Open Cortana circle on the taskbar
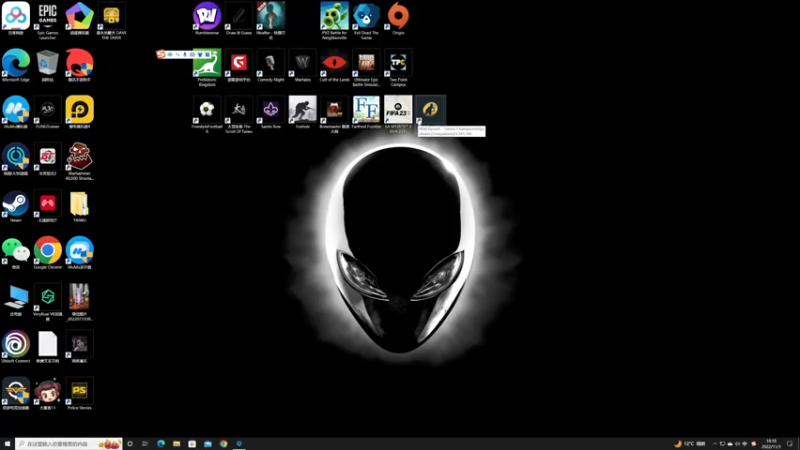The width and height of the screenshot is (800, 450). 130,444
